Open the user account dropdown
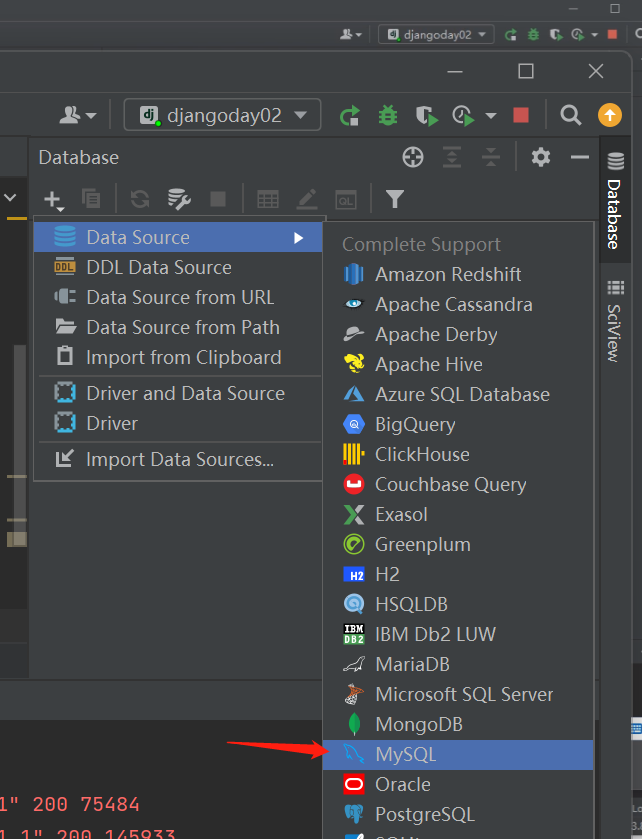This screenshot has width=642, height=839. (x=78, y=115)
